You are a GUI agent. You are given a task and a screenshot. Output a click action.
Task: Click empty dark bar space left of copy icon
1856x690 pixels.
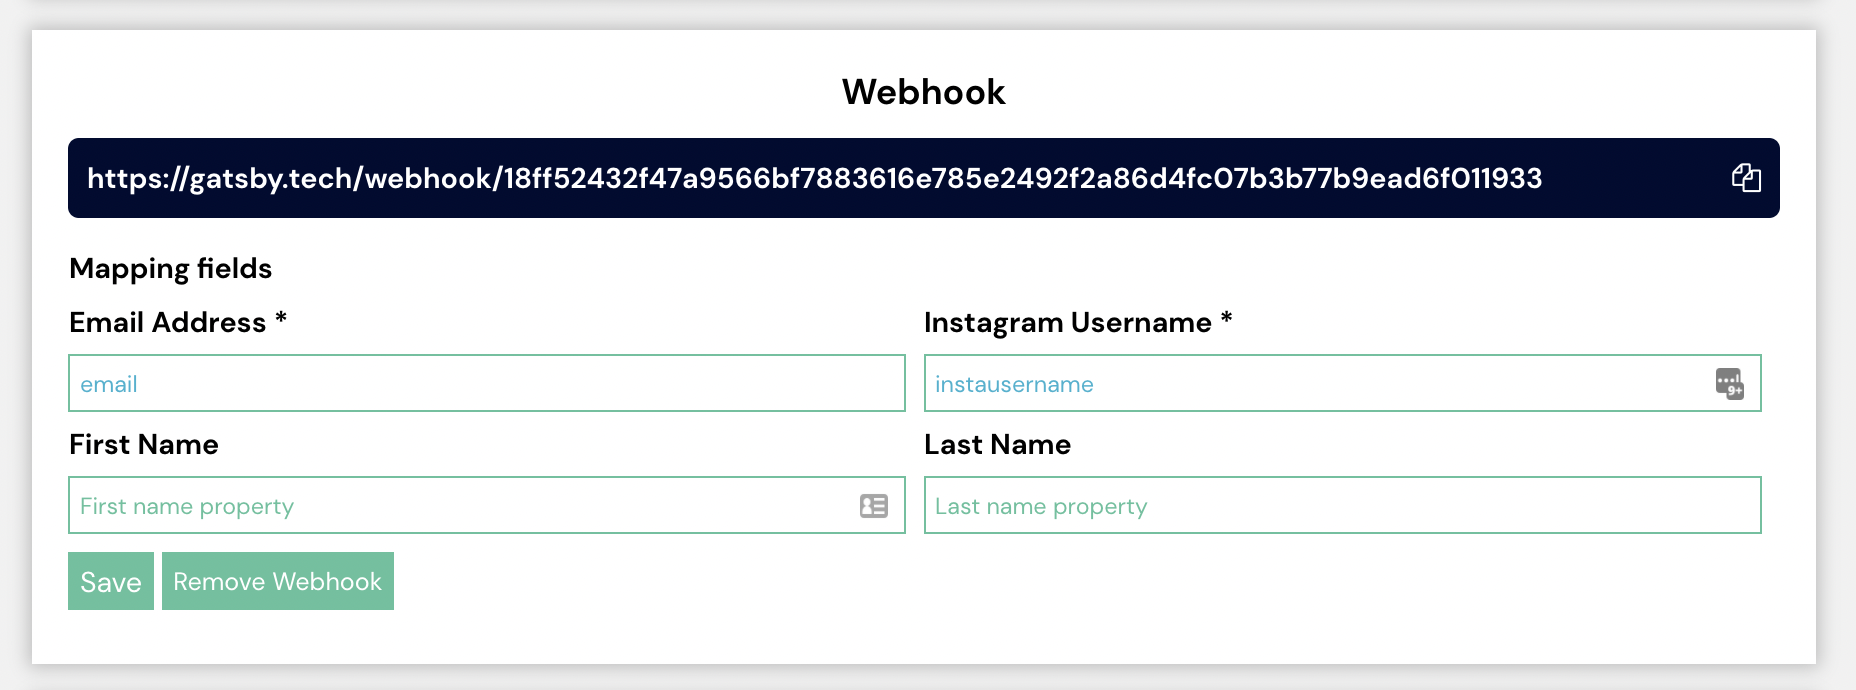1636,178
